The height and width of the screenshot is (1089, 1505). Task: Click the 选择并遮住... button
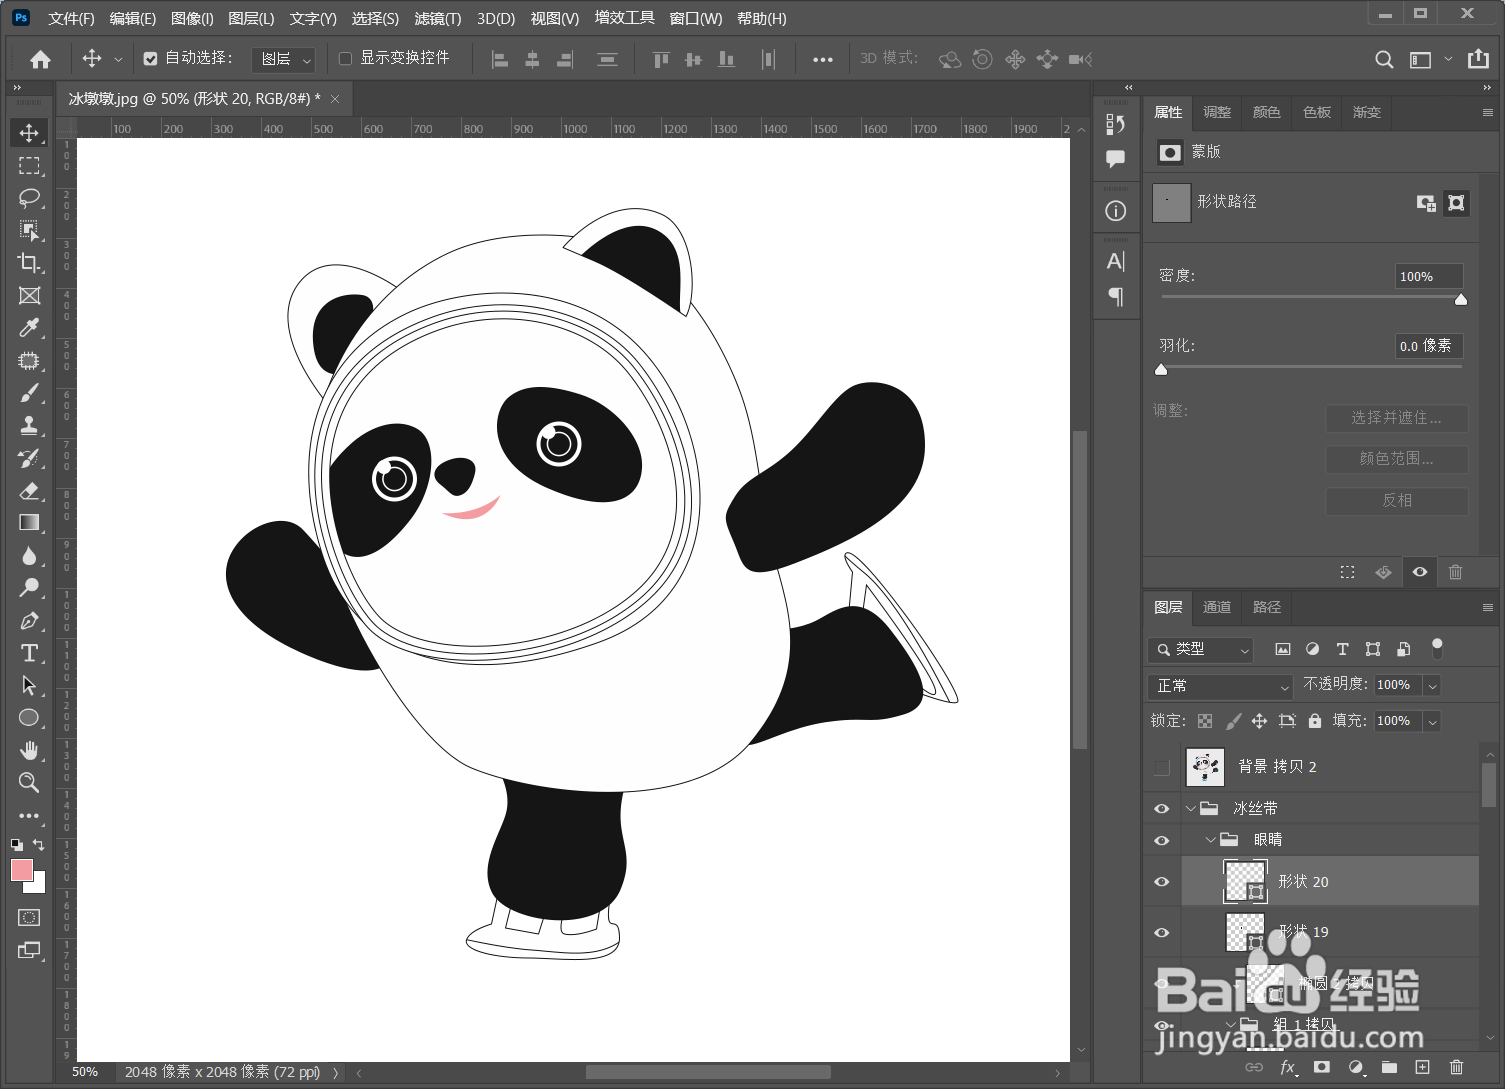[x=1397, y=417]
